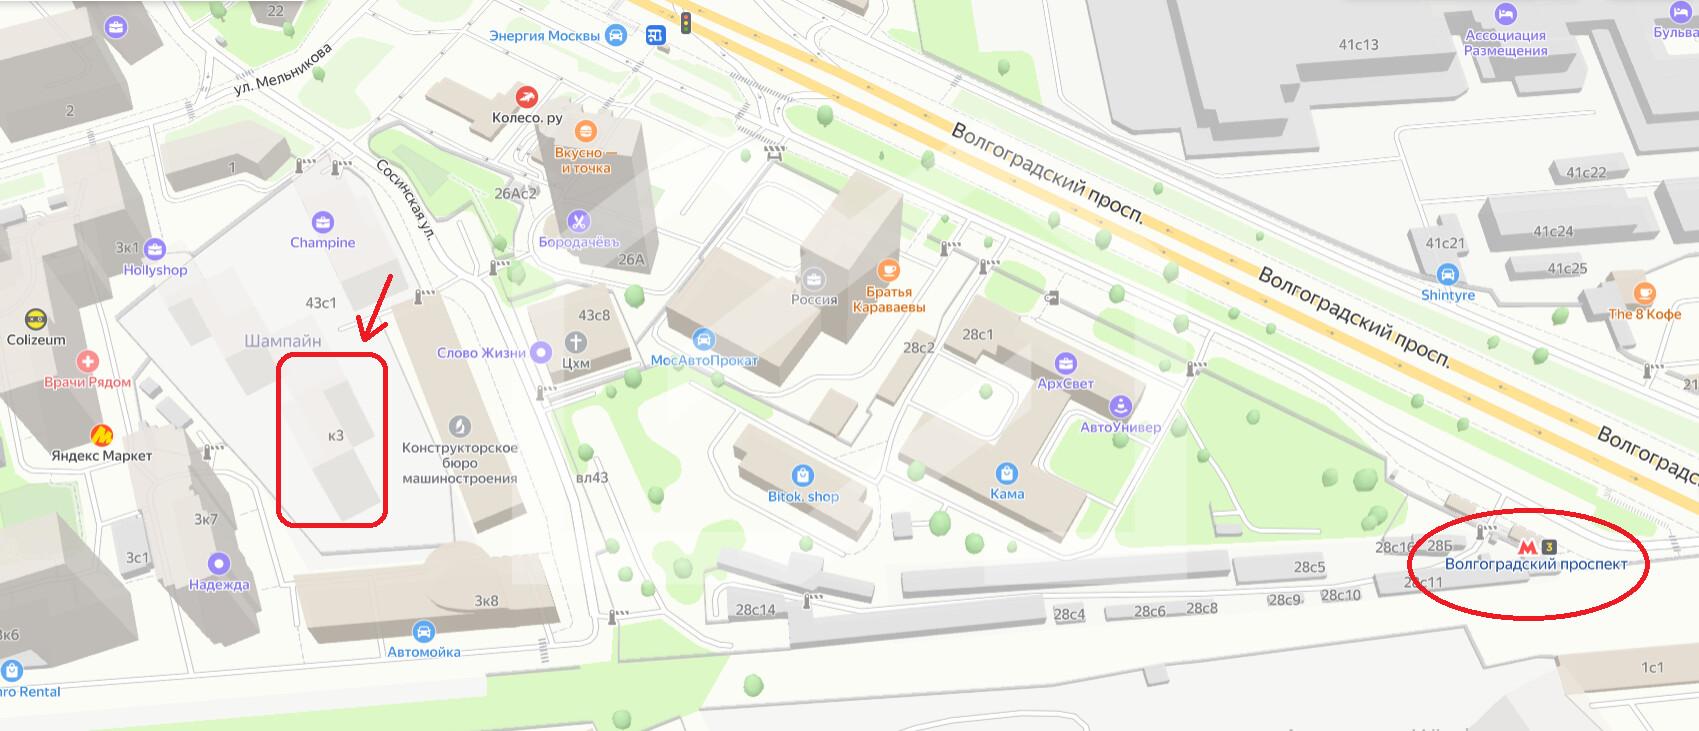Select the Слово Жизни place label
Screen dimensions: 1699x731
coord(481,353)
